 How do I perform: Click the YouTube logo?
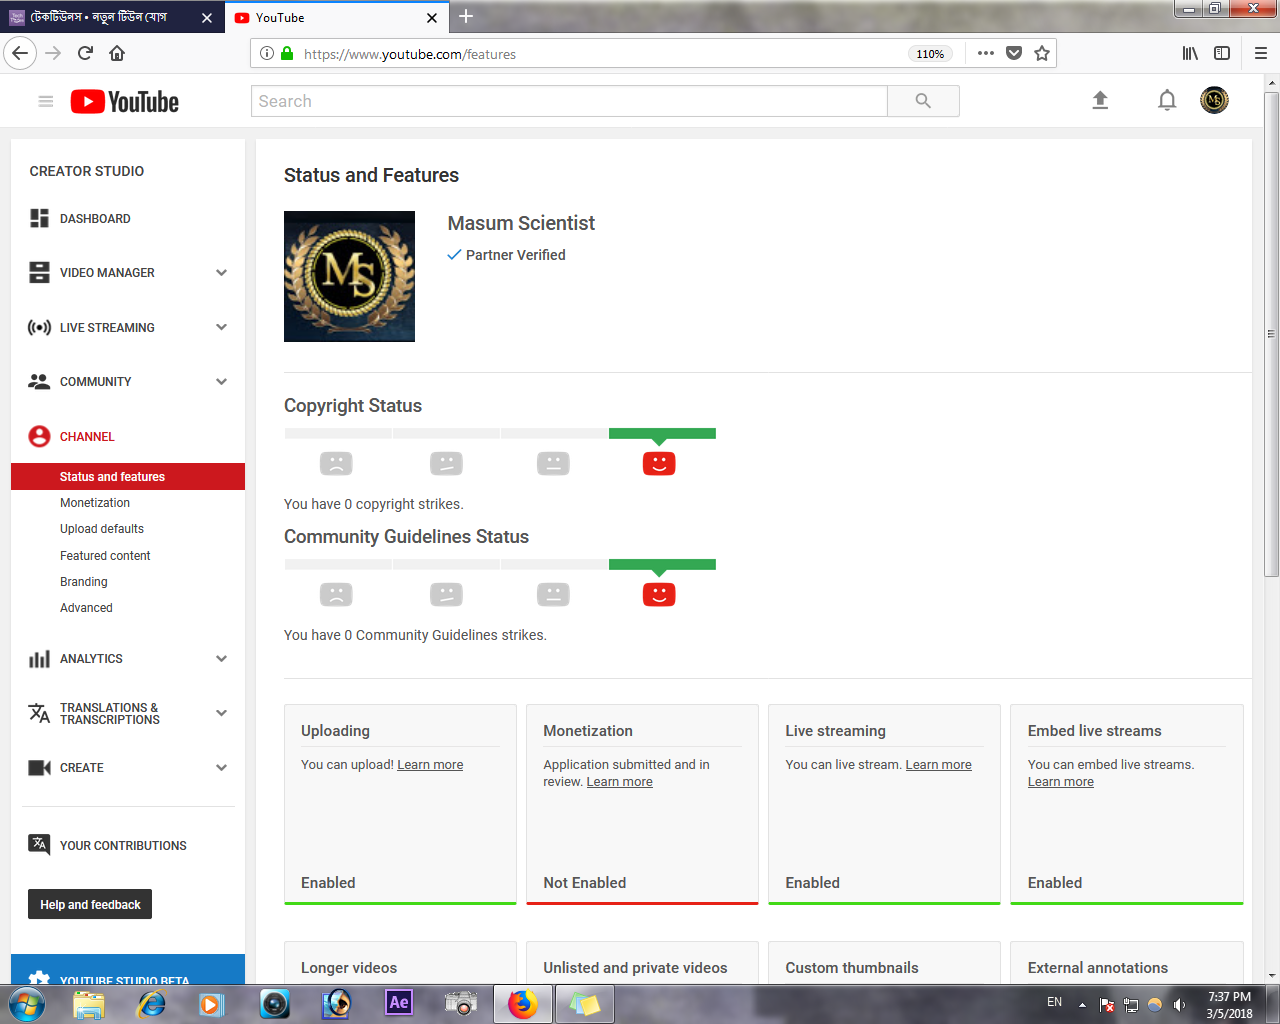[x=125, y=102]
